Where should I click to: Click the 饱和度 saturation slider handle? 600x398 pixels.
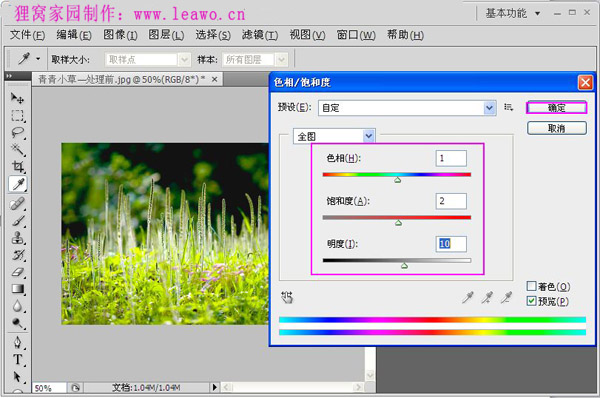pos(398,223)
